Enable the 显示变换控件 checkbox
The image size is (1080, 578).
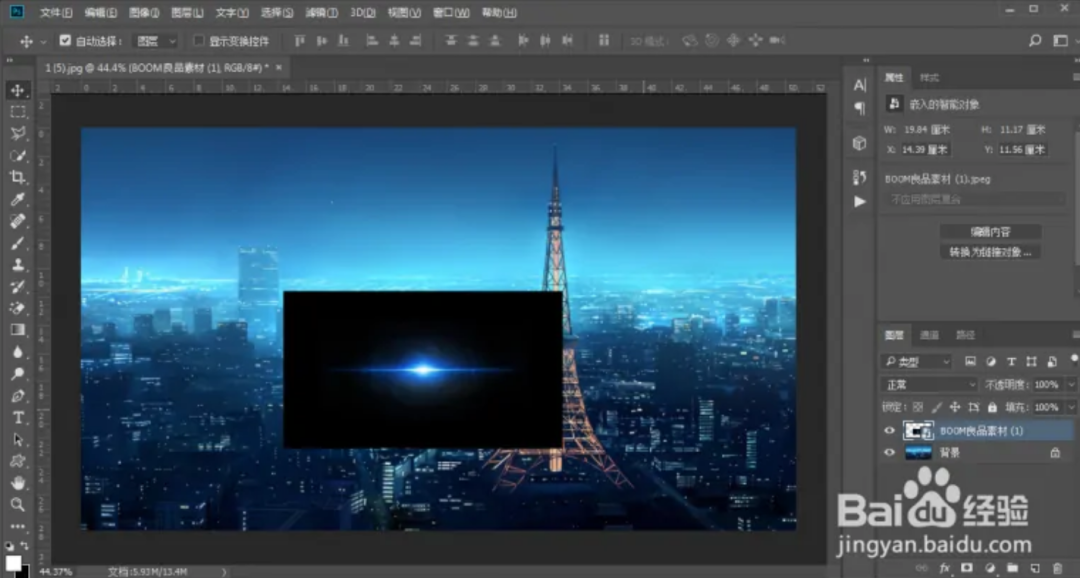pos(199,41)
